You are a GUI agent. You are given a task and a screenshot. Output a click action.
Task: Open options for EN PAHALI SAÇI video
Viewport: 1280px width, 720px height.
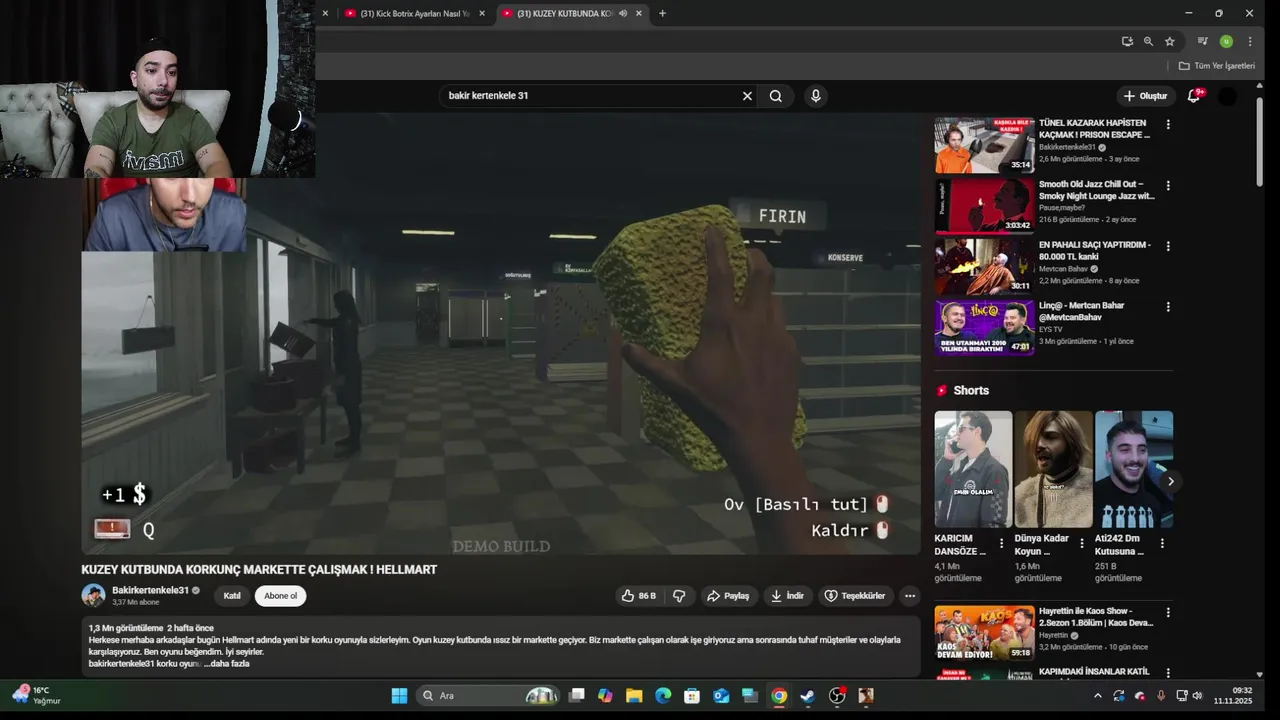coord(1168,246)
